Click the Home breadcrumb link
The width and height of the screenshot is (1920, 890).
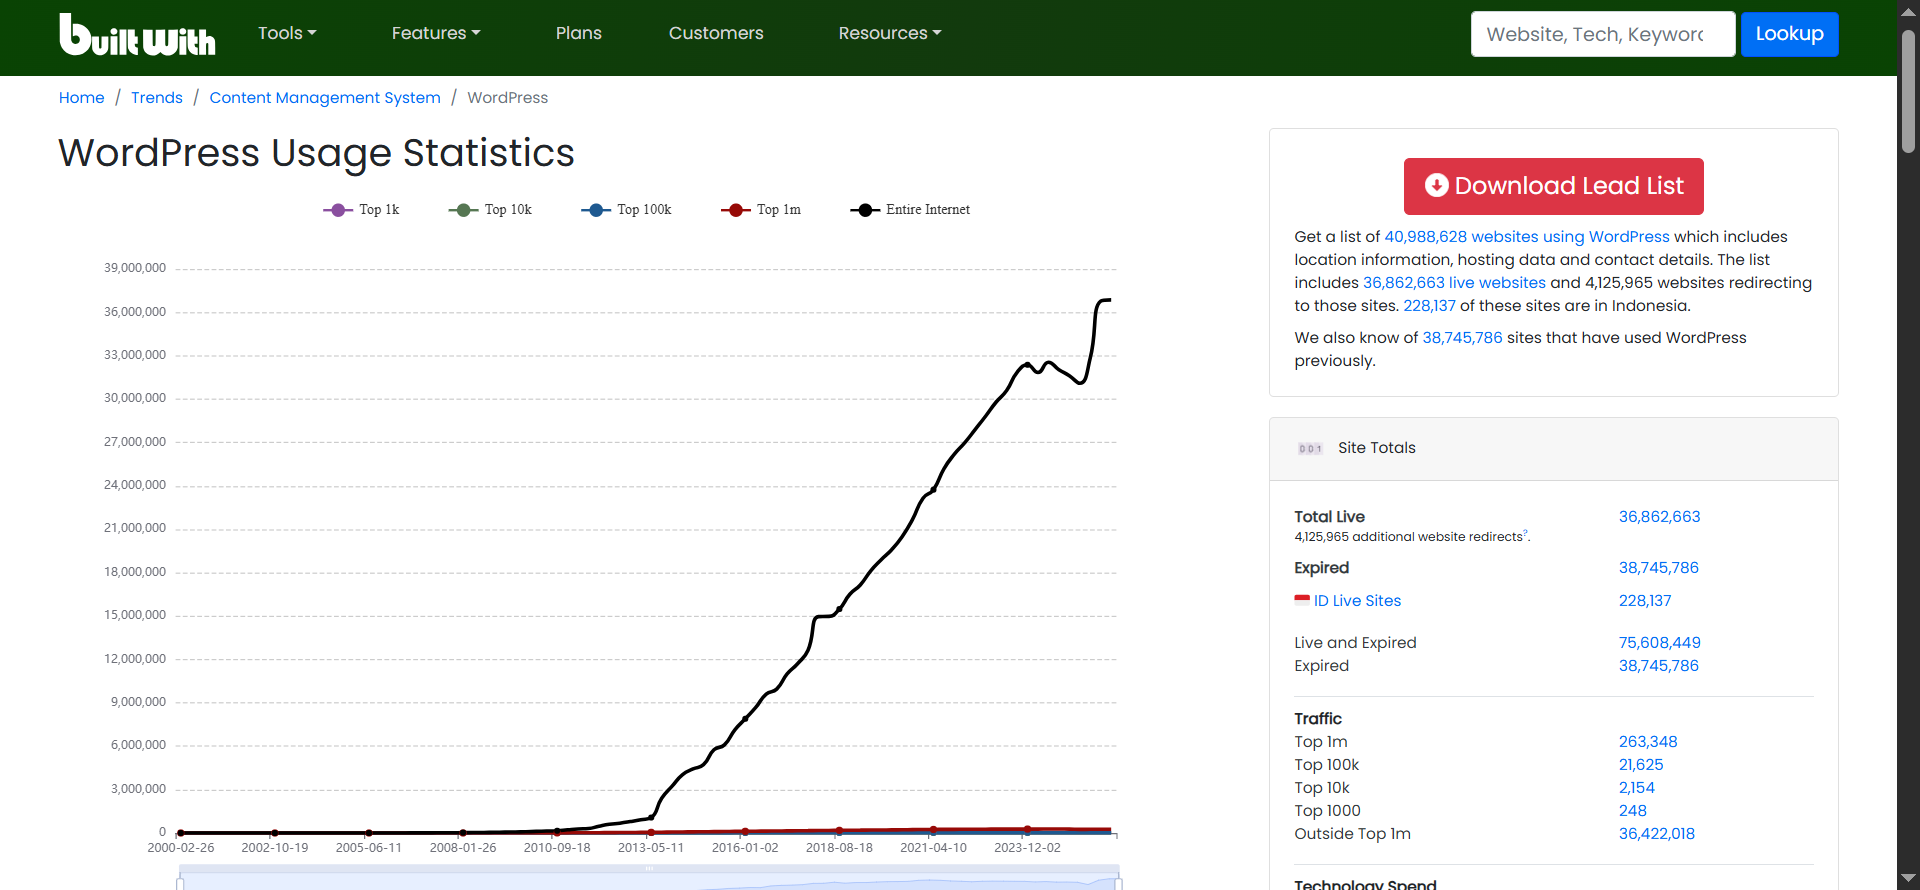click(x=82, y=98)
